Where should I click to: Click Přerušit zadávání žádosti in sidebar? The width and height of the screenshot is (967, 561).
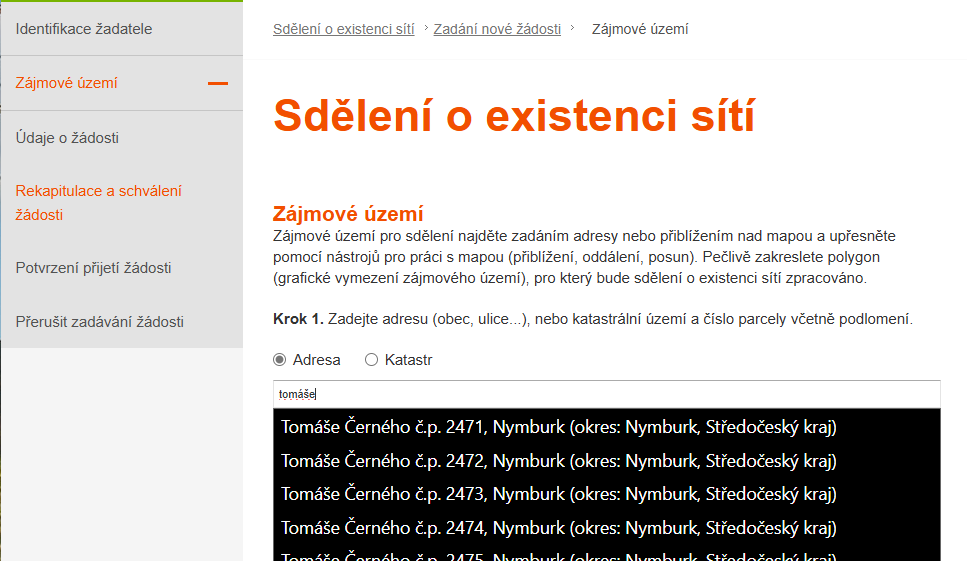(99, 322)
